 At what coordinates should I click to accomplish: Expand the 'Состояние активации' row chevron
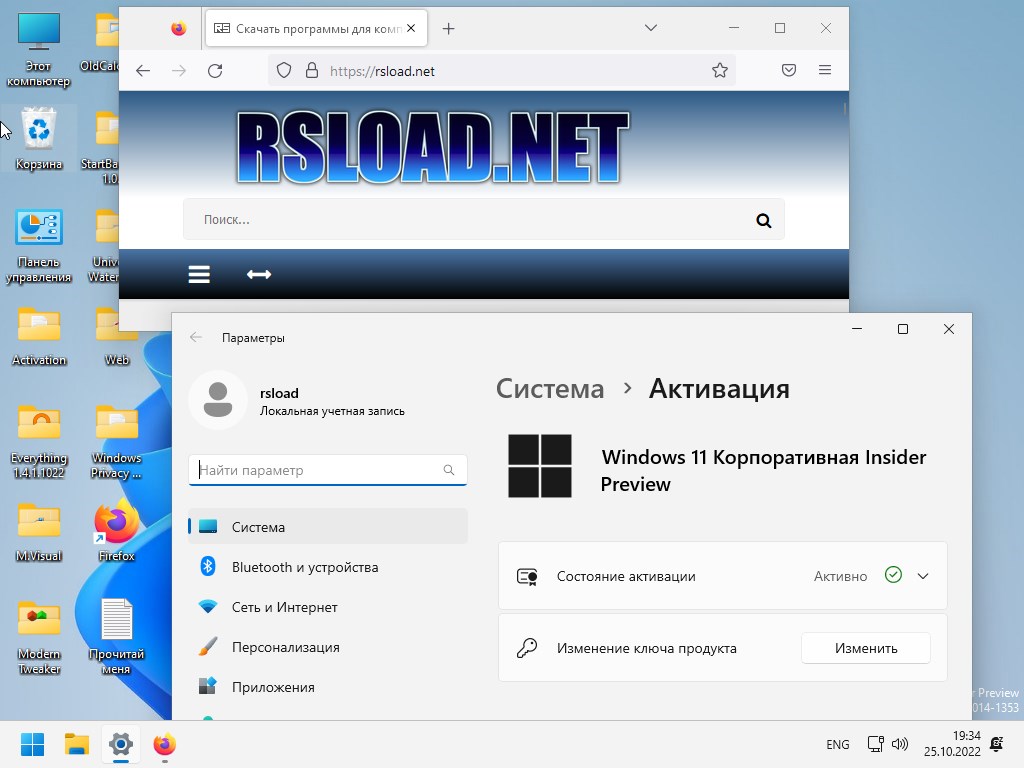(923, 576)
